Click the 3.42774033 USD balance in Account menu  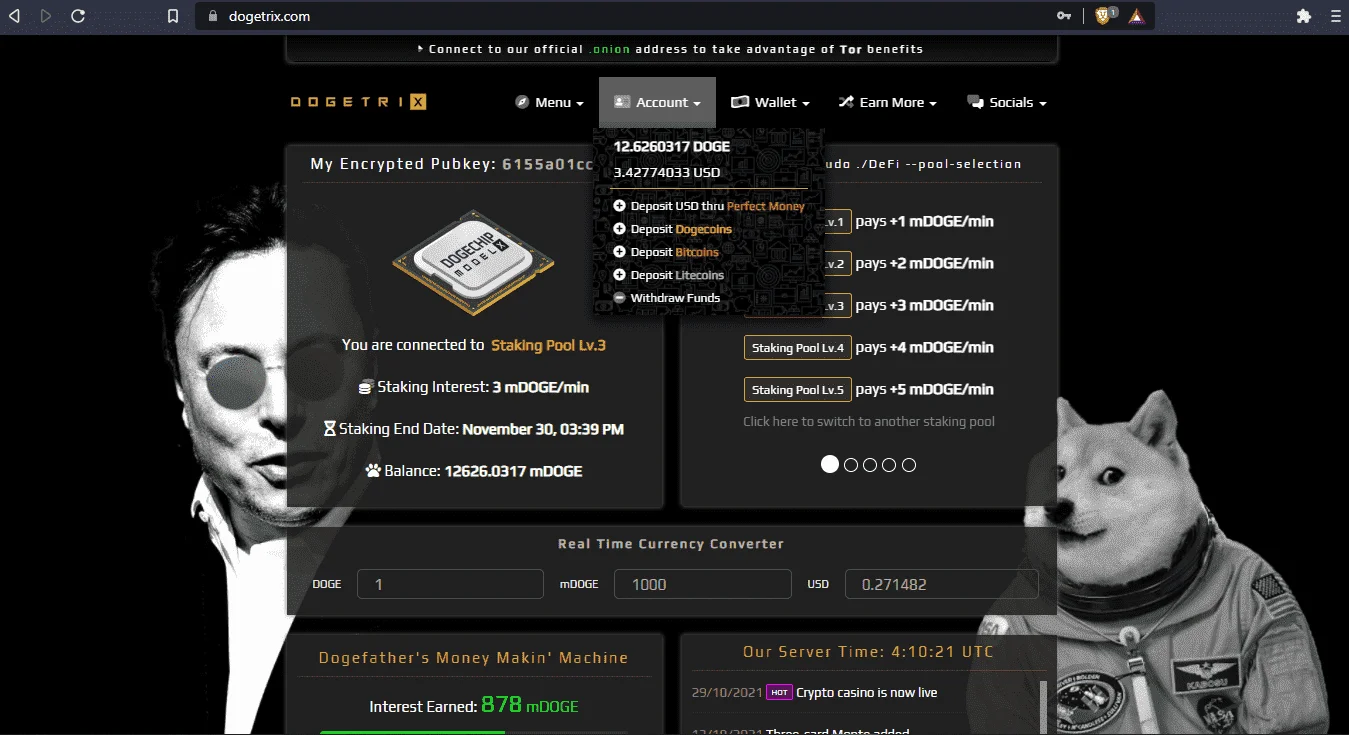click(667, 172)
